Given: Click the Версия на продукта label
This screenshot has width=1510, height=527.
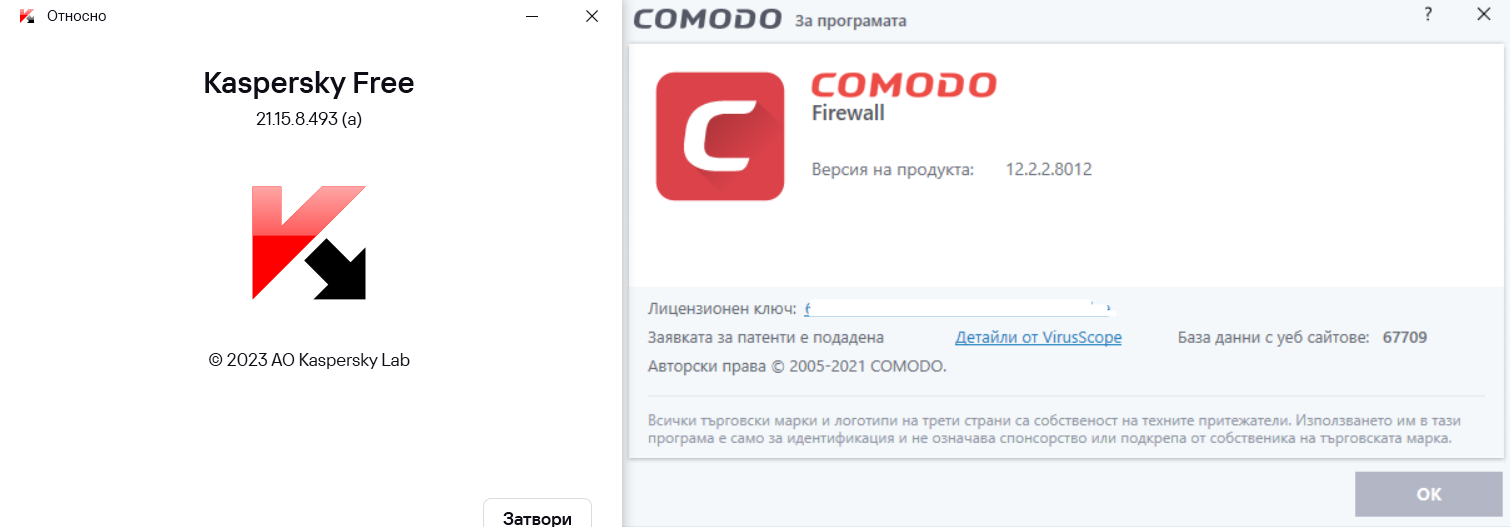Looking at the screenshot, I should pyautogui.click(x=892, y=170).
